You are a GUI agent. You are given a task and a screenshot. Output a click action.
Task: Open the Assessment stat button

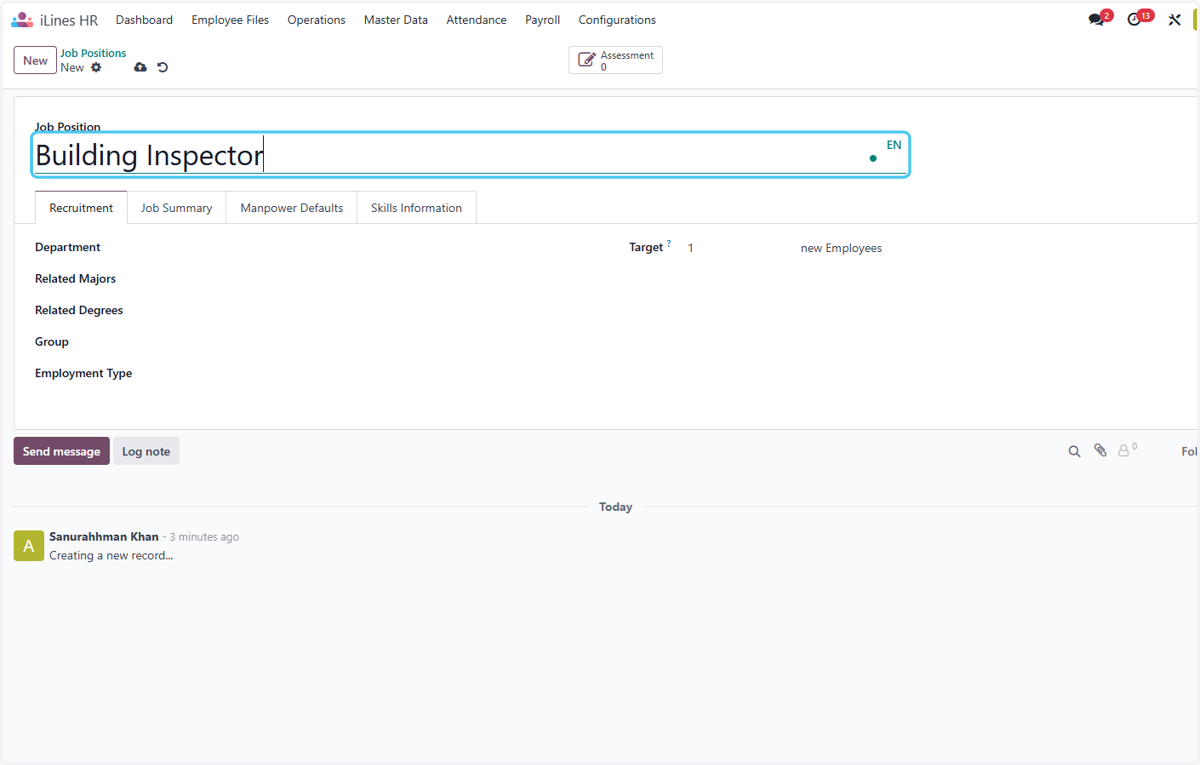pos(616,60)
